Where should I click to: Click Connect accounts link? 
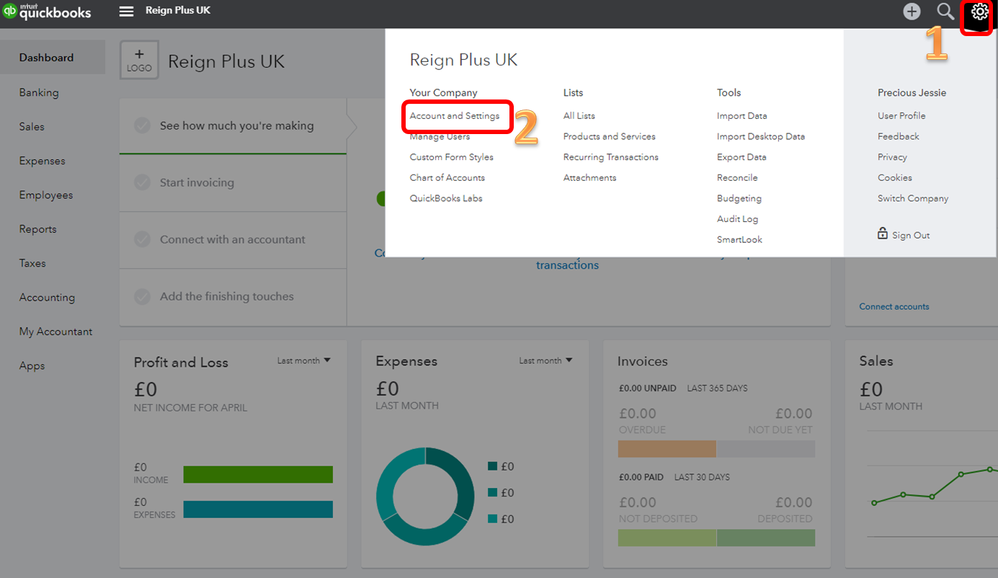coord(894,306)
